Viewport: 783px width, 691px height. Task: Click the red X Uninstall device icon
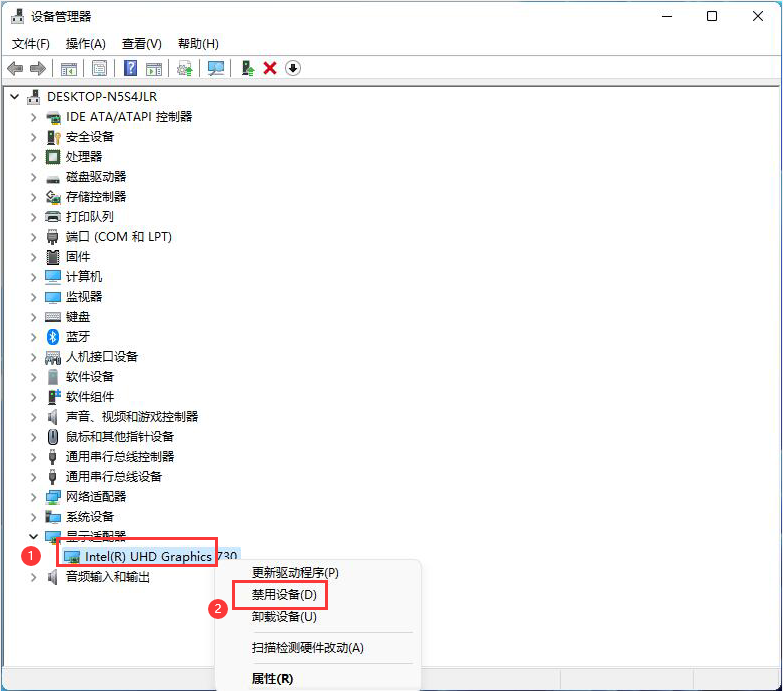270,68
